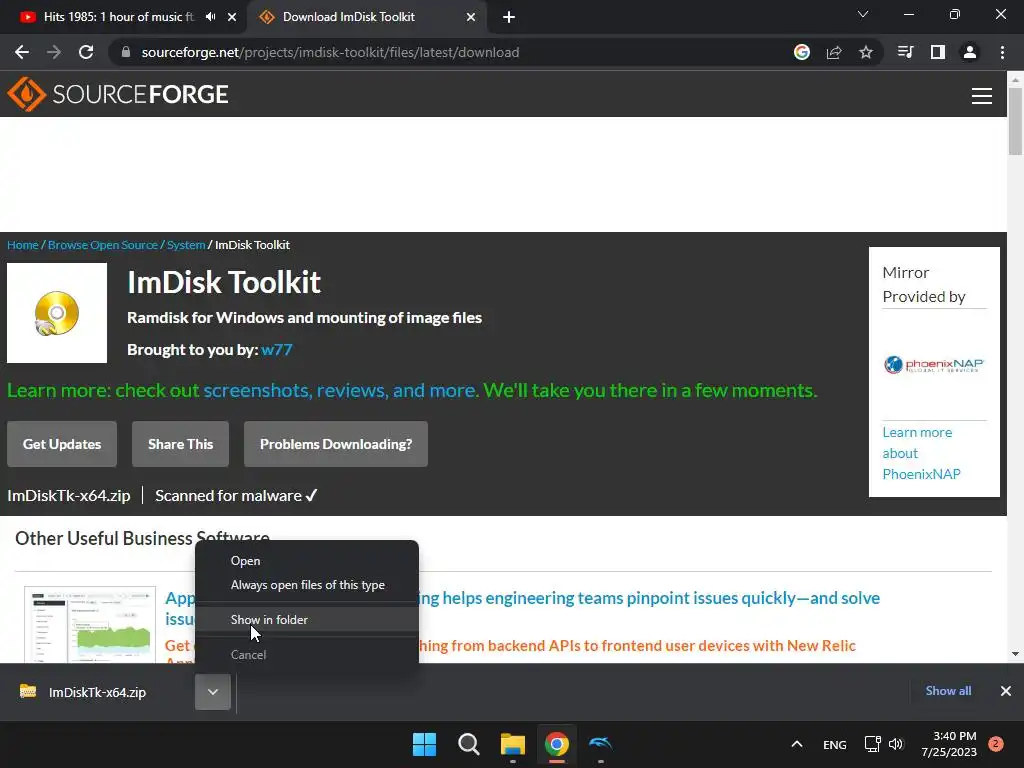Toggle the browser side panel

(x=938, y=52)
